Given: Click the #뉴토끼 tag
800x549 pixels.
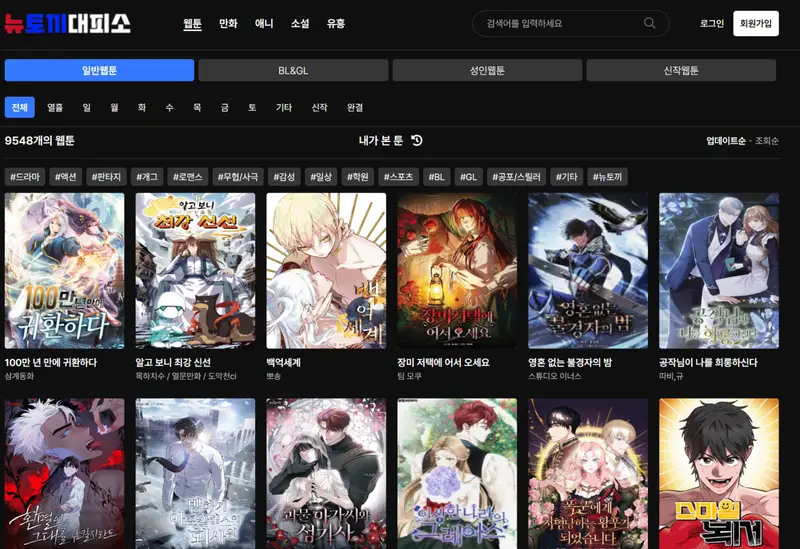Looking at the screenshot, I should pos(607,177).
